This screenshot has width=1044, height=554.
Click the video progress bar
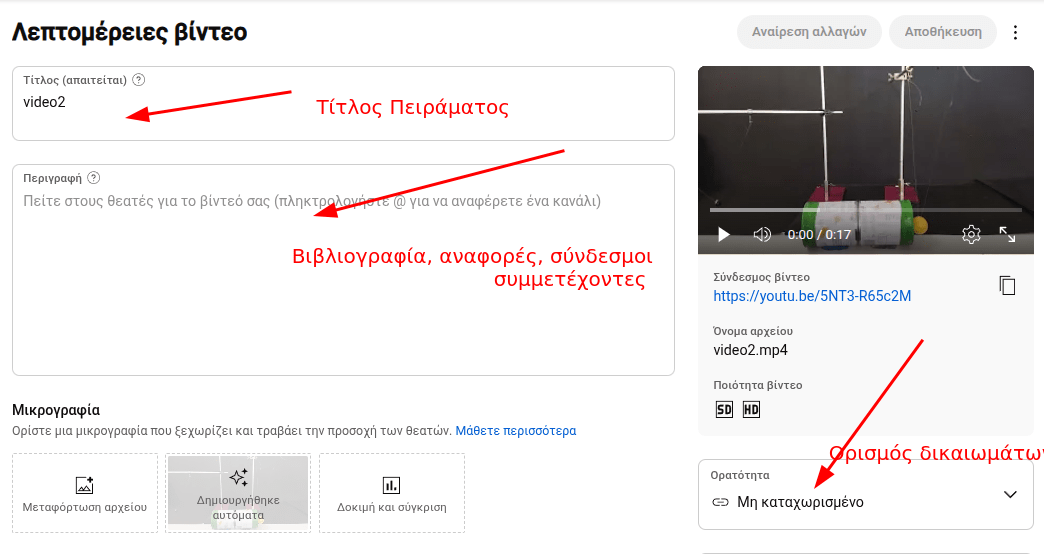(x=865, y=210)
